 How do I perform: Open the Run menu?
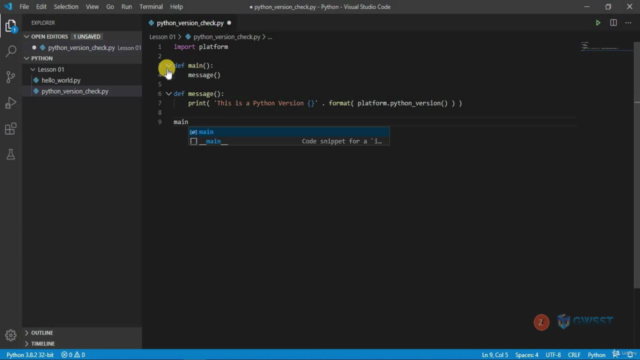click(127, 7)
